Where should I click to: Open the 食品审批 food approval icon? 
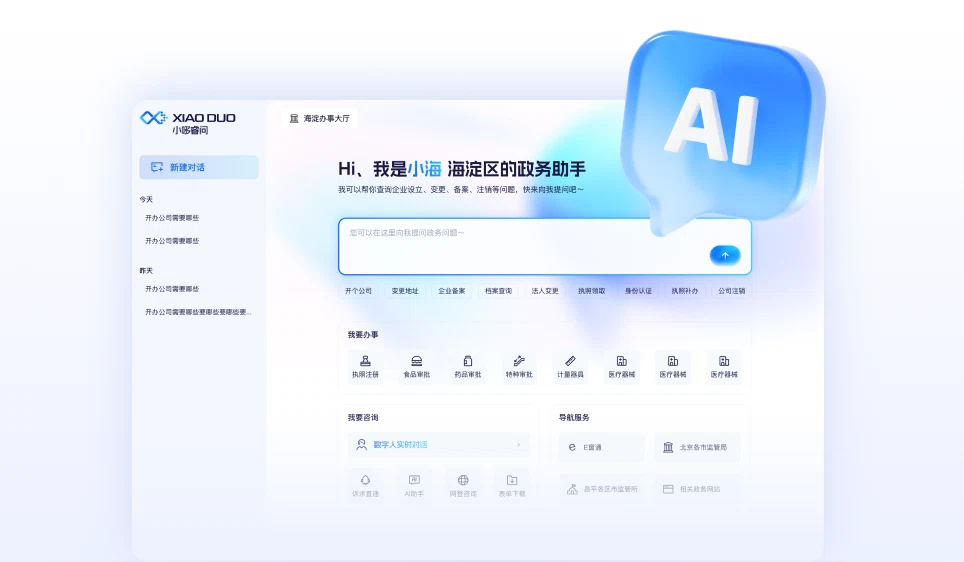pos(416,361)
